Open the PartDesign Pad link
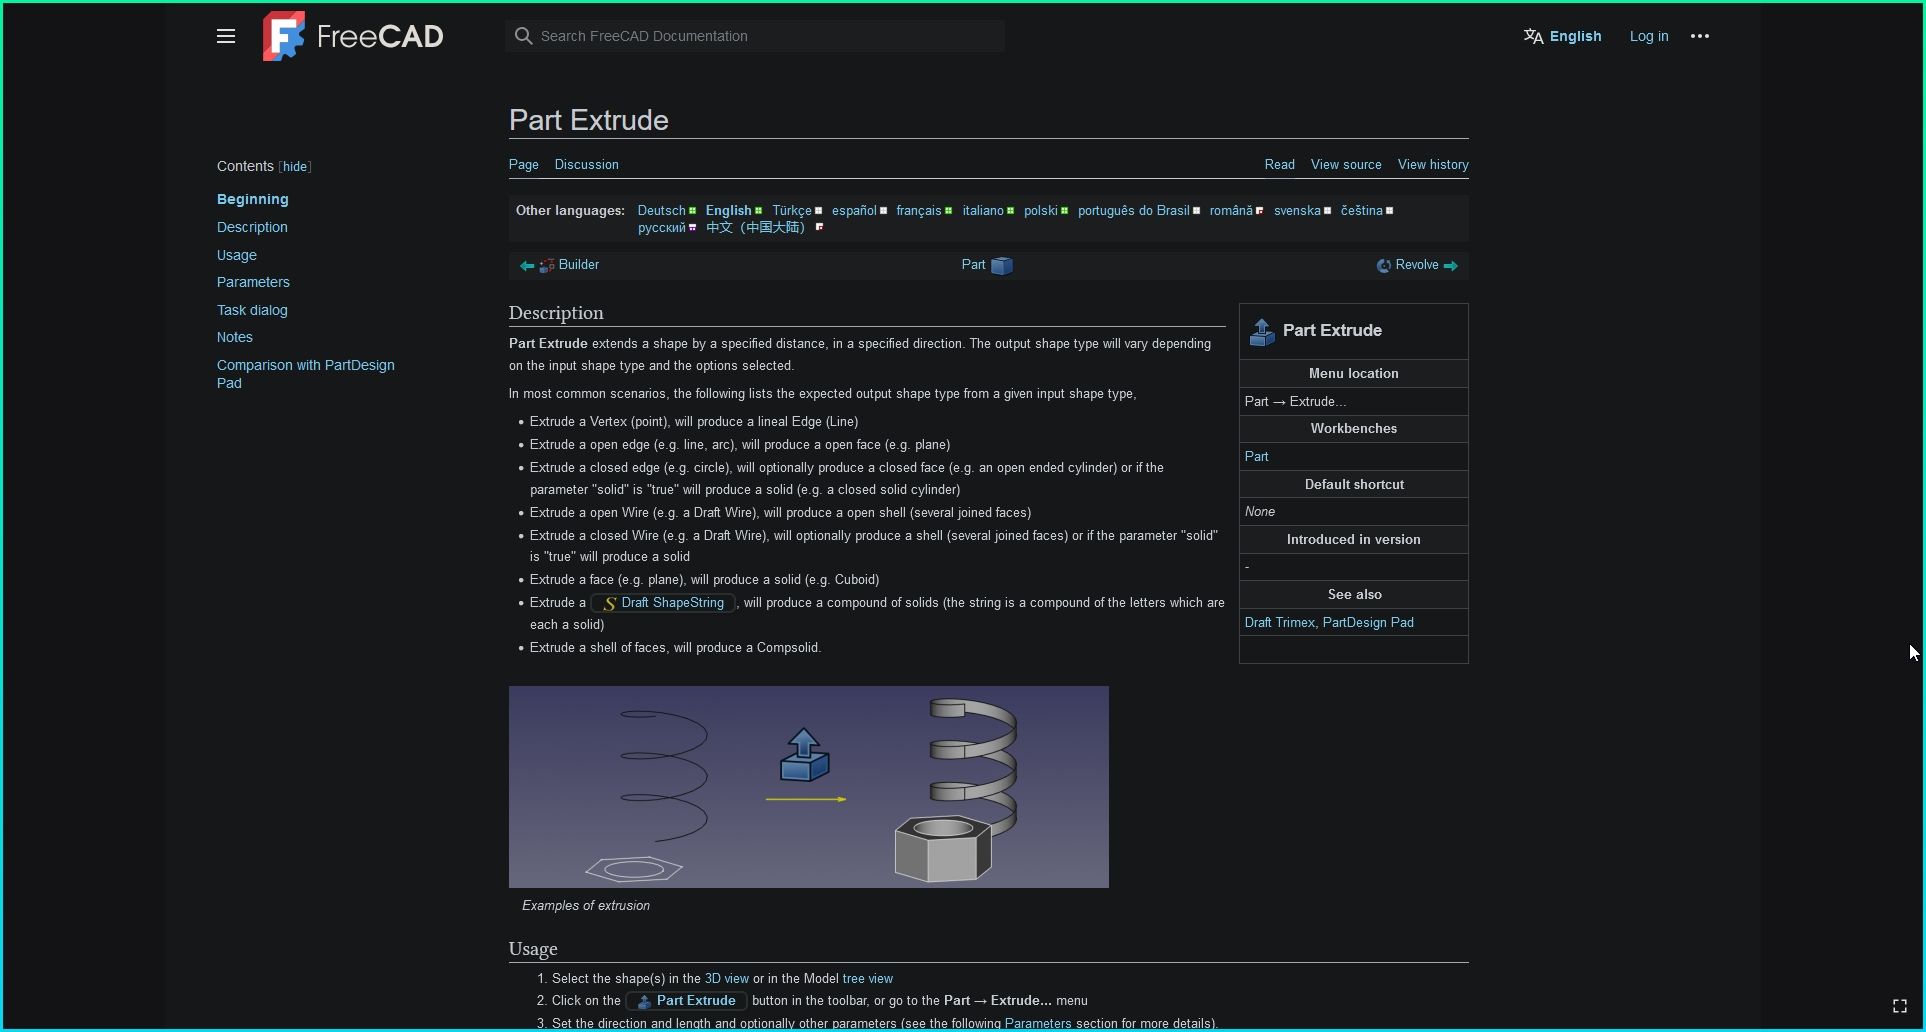Screen dimensions: 1926x1032 pyautogui.click(x=1368, y=623)
